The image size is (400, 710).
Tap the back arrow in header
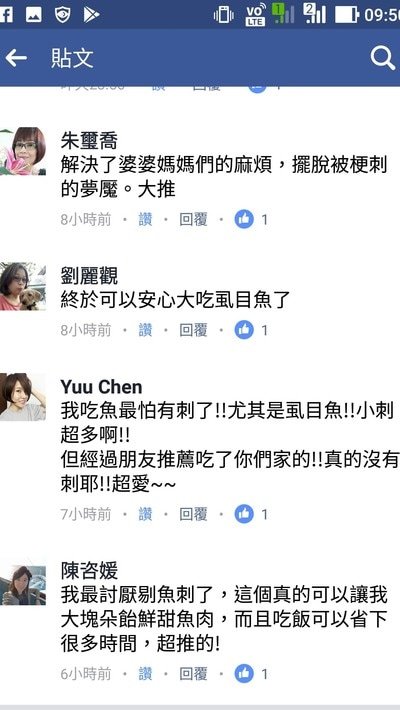pos(16,58)
